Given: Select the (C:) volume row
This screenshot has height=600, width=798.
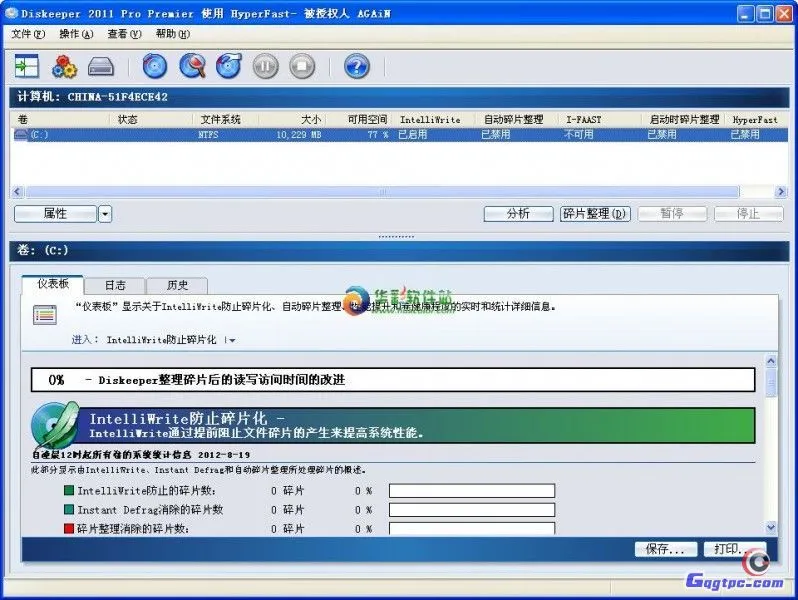Looking at the screenshot, I should [x=399, y=134].
